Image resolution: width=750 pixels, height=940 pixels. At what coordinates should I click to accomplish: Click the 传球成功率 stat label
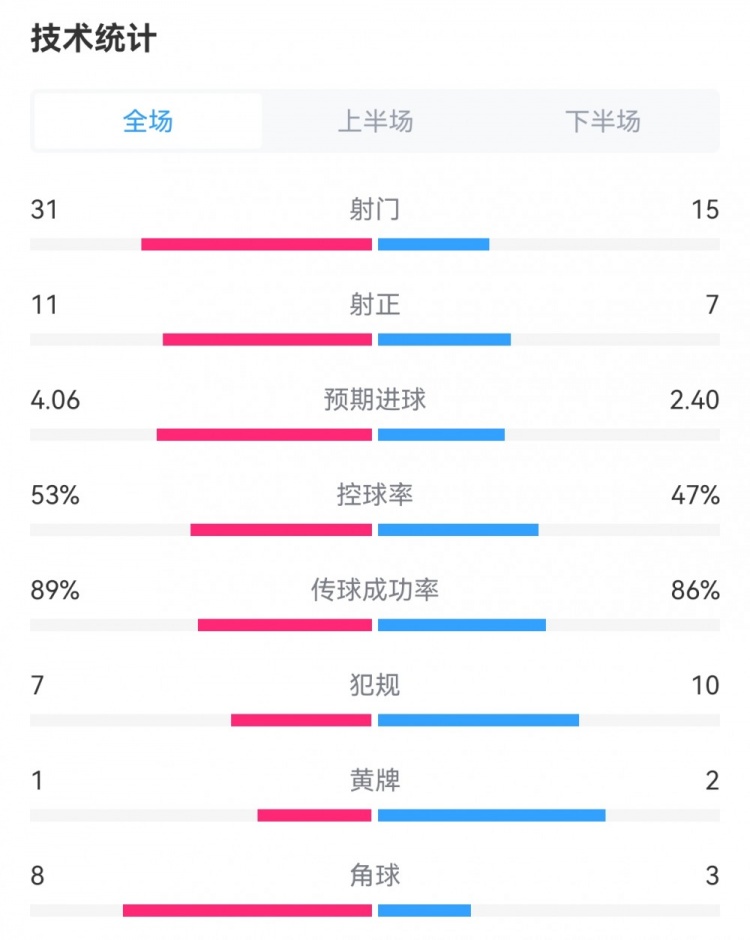[375, 590]
